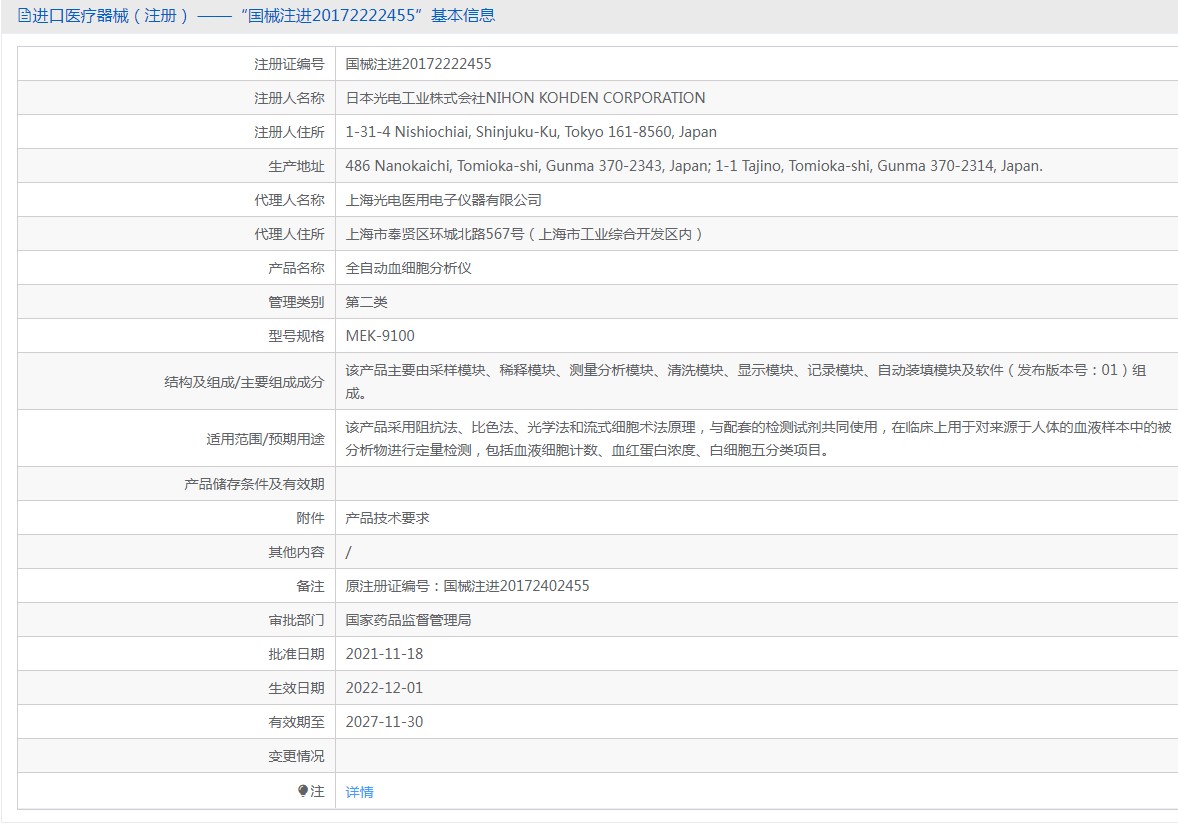Select structure description starting 该产品主要由采样模块
Image resolution: width=1178 pixels, height=824 pixels.
(x=745, y=382)
